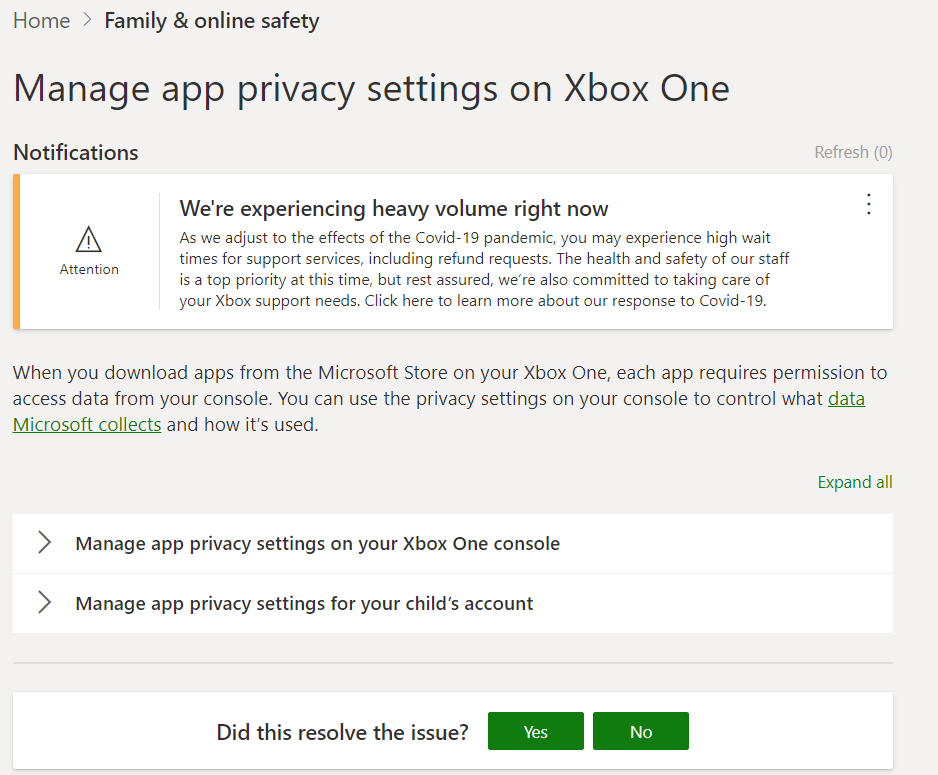Click the Attention label in notification card

point(89,270)
